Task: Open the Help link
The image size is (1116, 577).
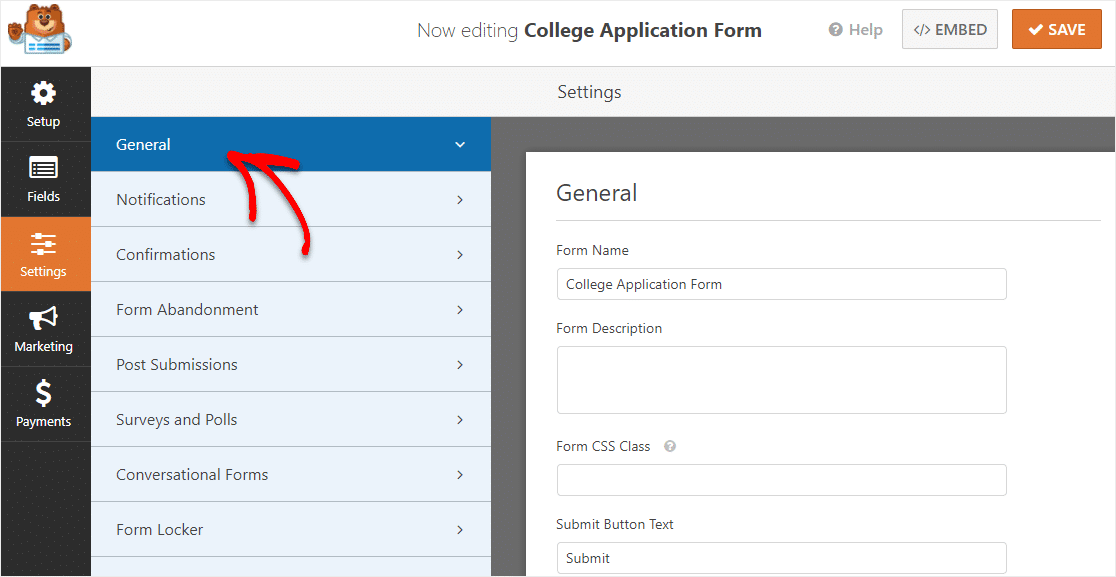Action: tap(856, 30)
